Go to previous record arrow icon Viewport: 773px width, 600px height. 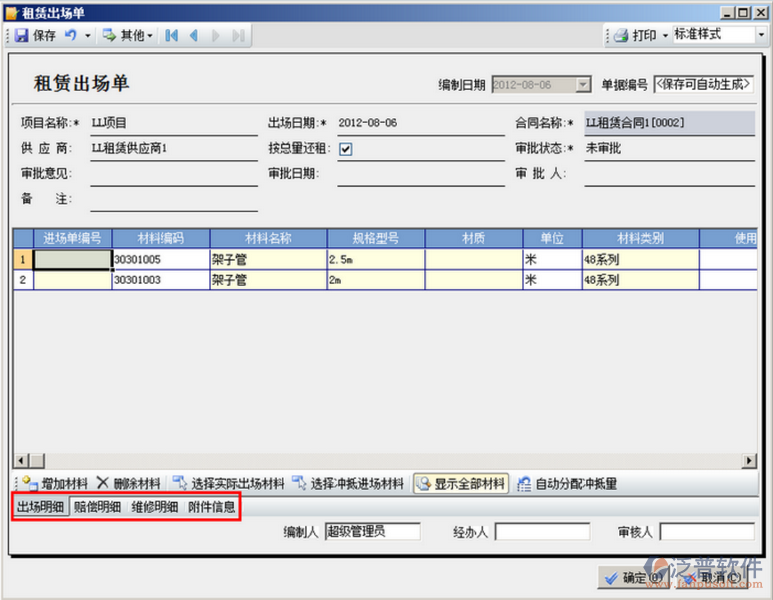point(194,35)
